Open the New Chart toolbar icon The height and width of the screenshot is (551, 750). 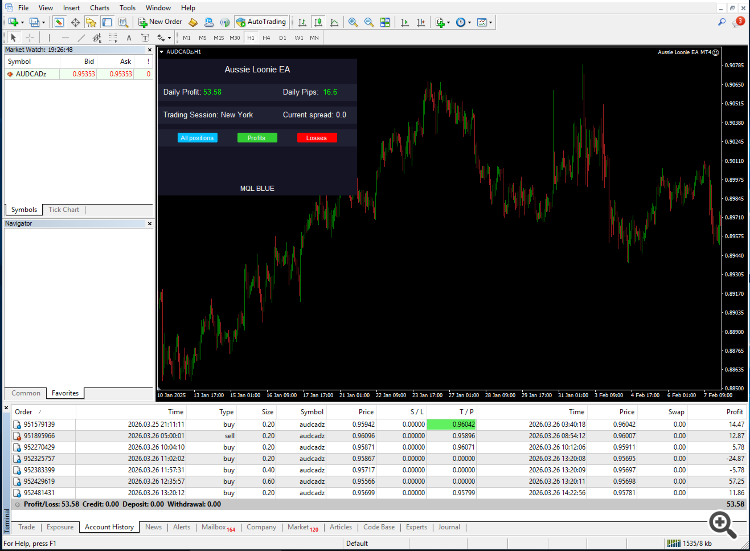coord(13,22)
